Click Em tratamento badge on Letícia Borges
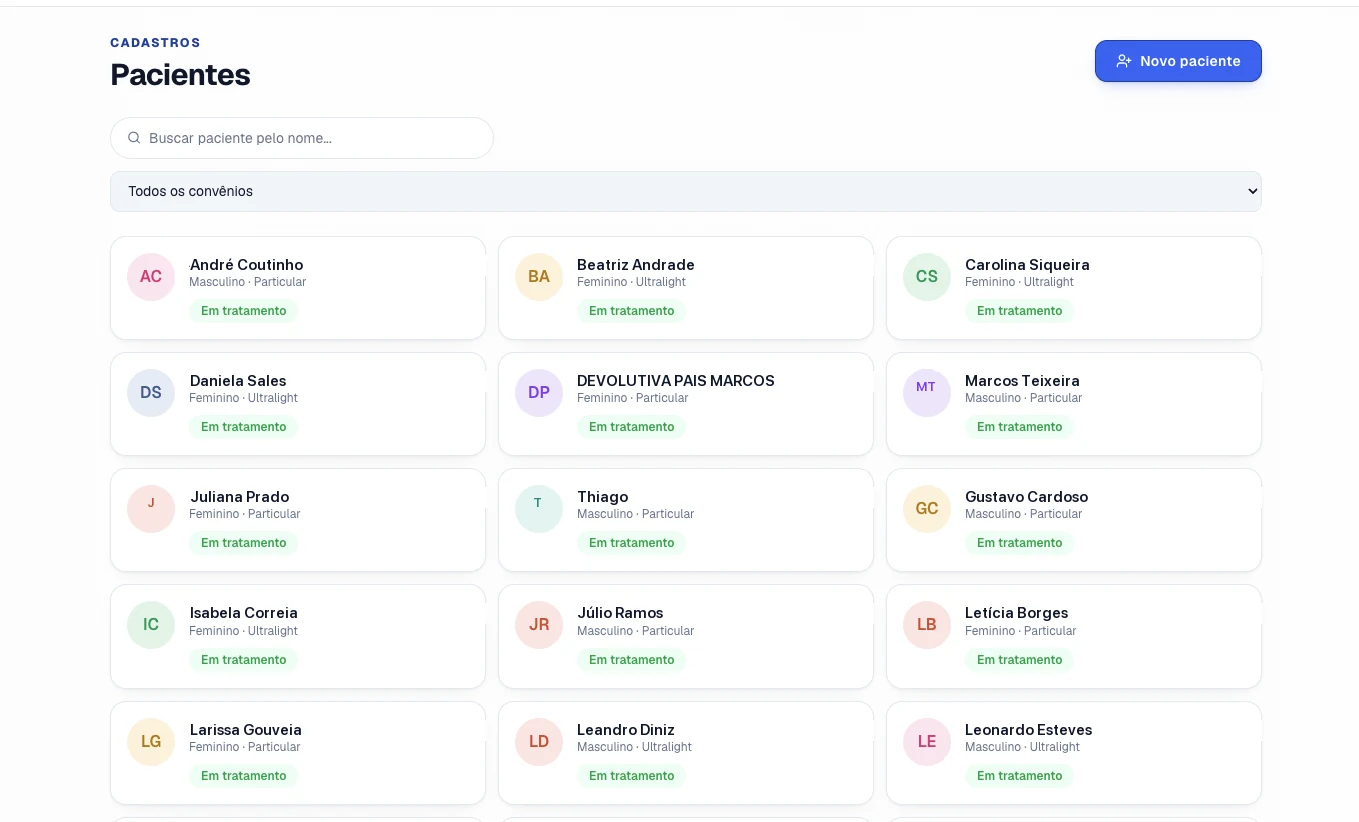This screenshot has height=822, width=1359. pos(1020,660)
